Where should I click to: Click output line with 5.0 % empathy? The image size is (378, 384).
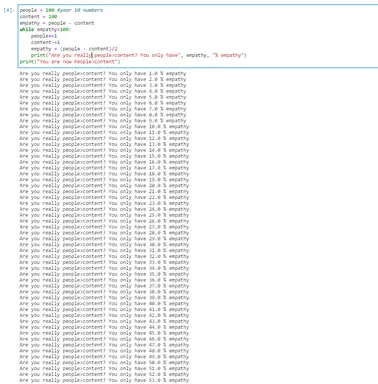tap(103, 97)
